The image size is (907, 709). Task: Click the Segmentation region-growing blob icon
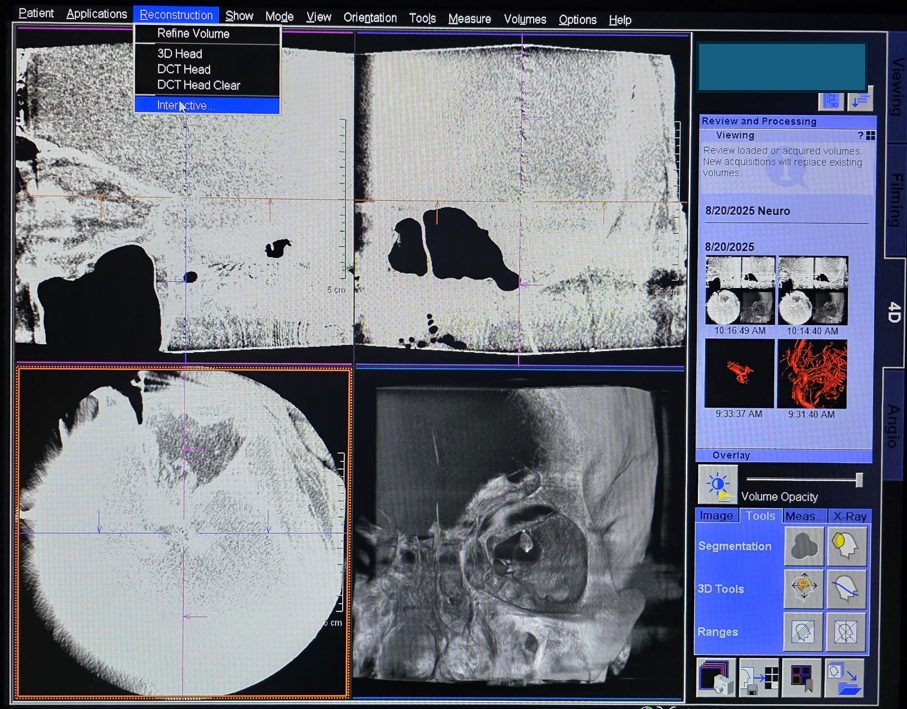803,546
